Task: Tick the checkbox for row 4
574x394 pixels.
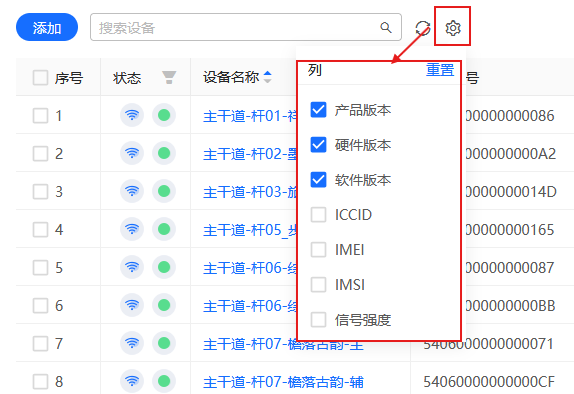Action: (x=40, y=230)
